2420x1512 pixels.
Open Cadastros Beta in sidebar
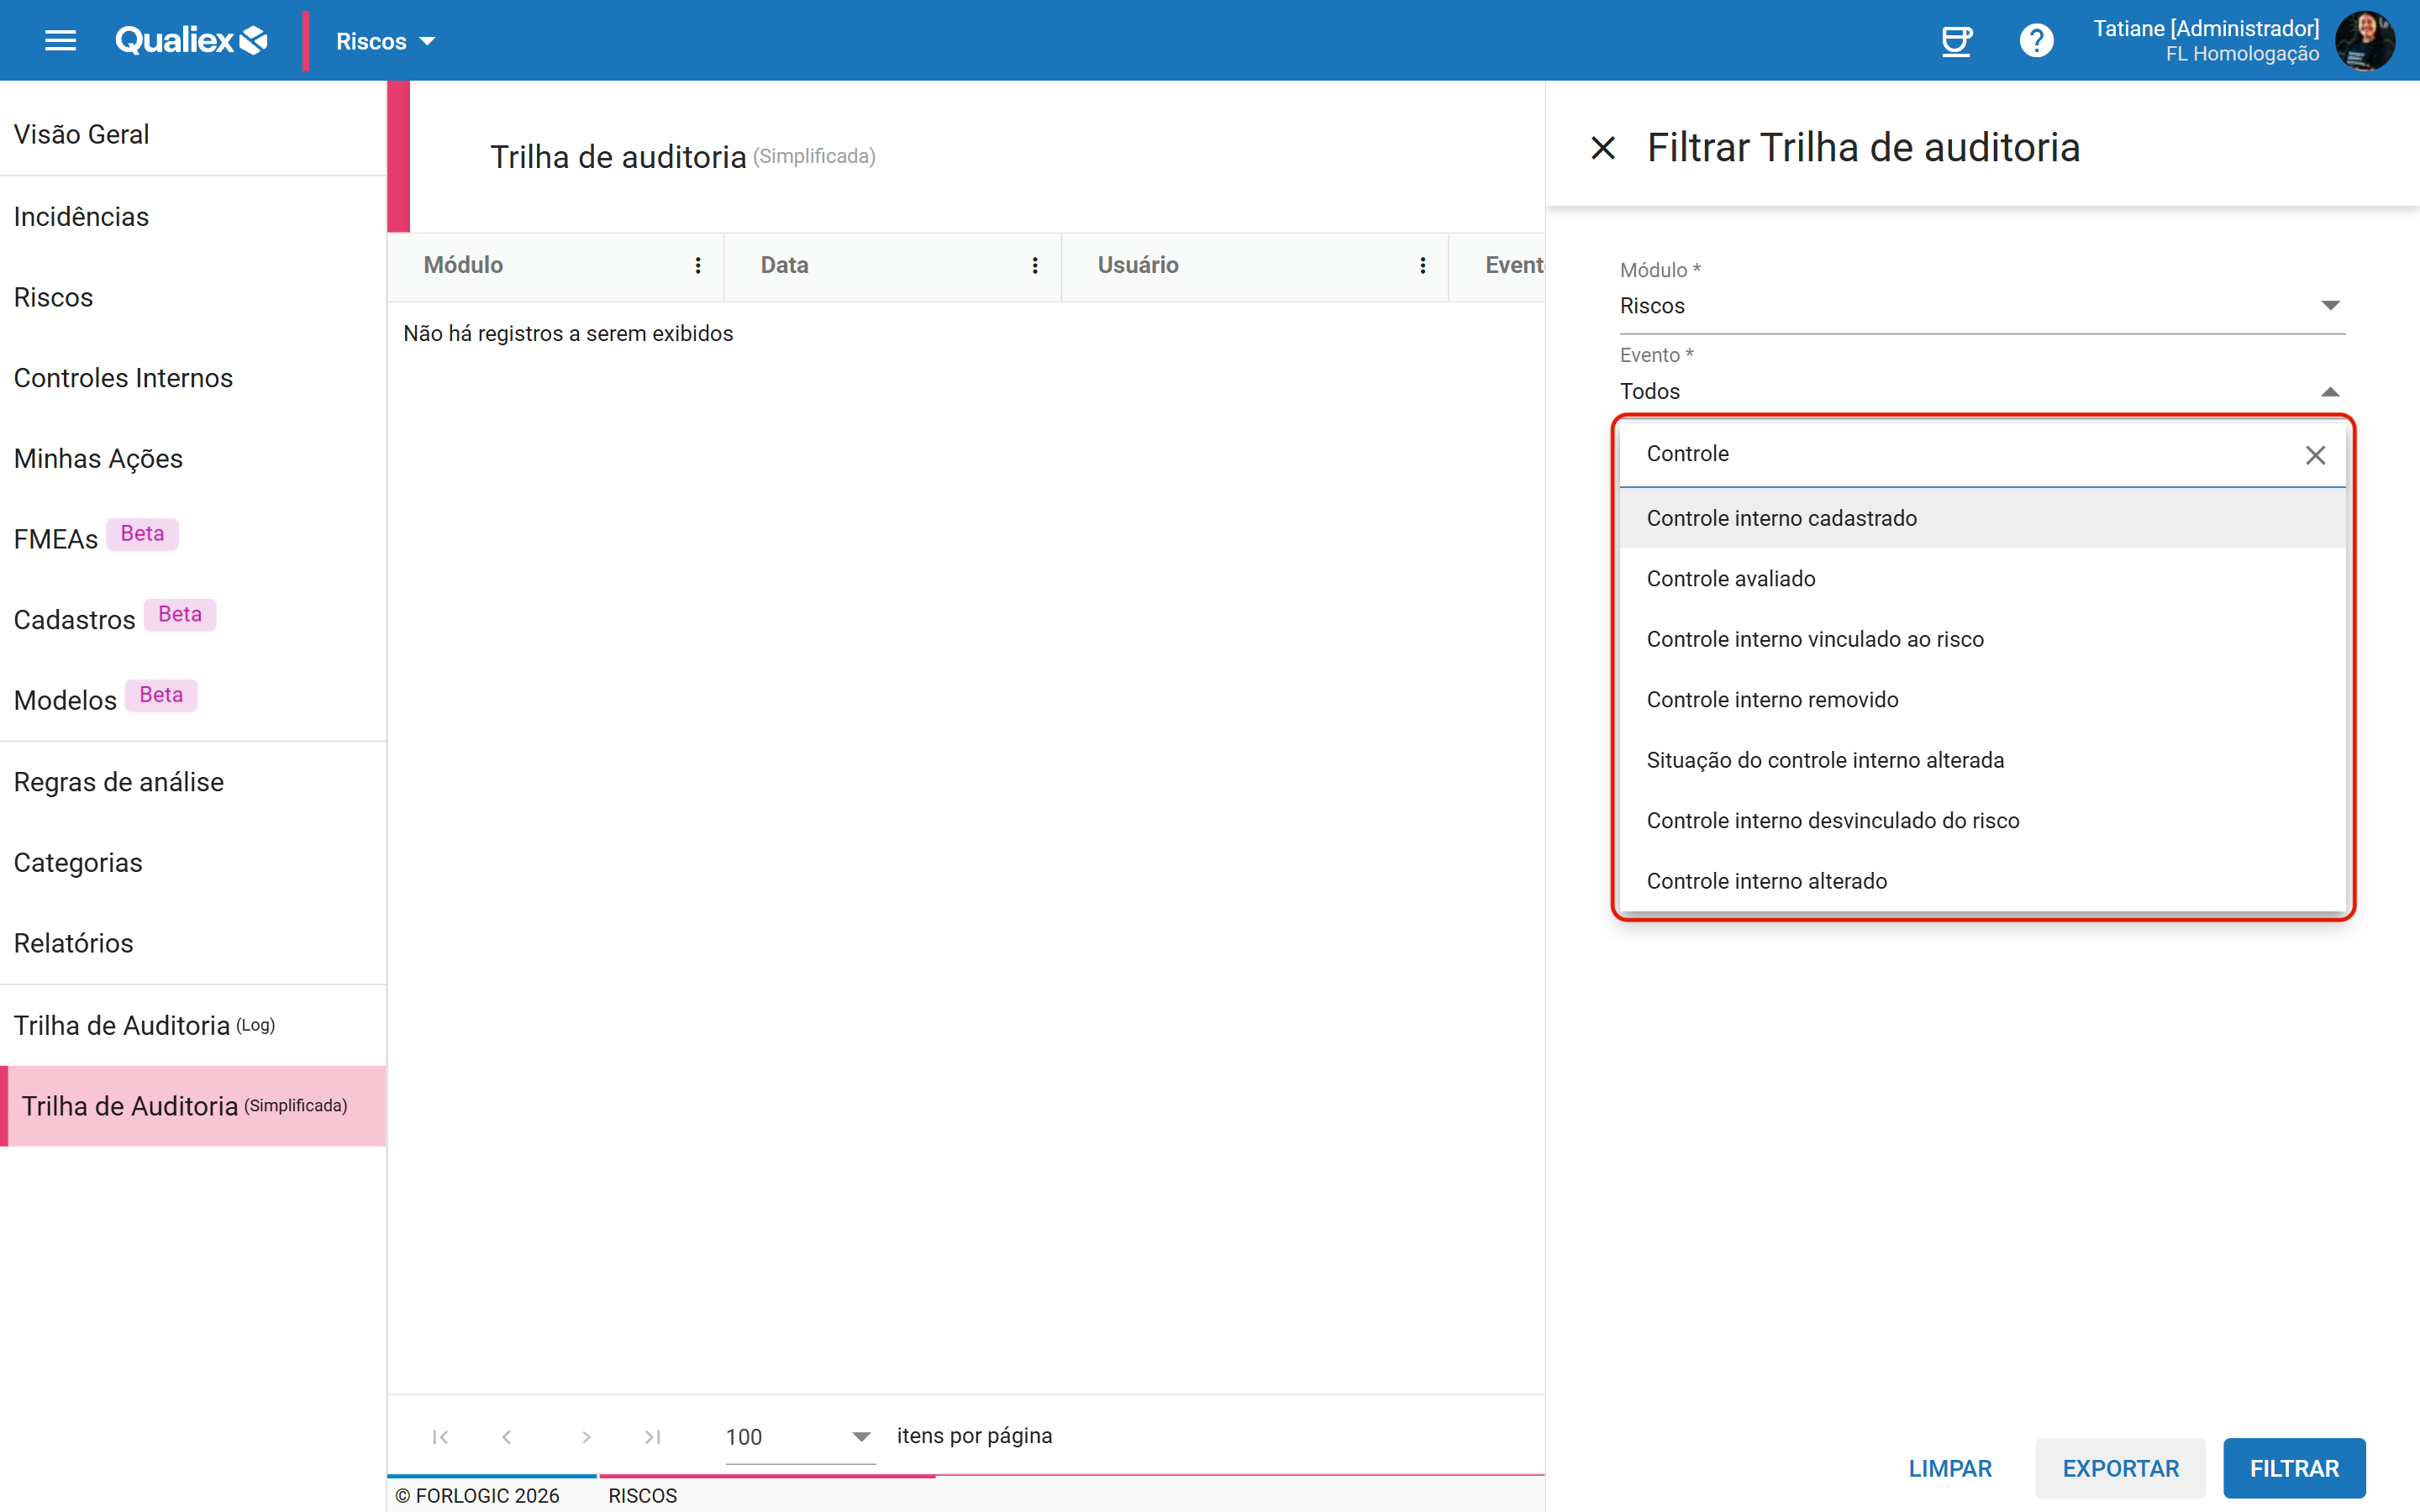193,620
